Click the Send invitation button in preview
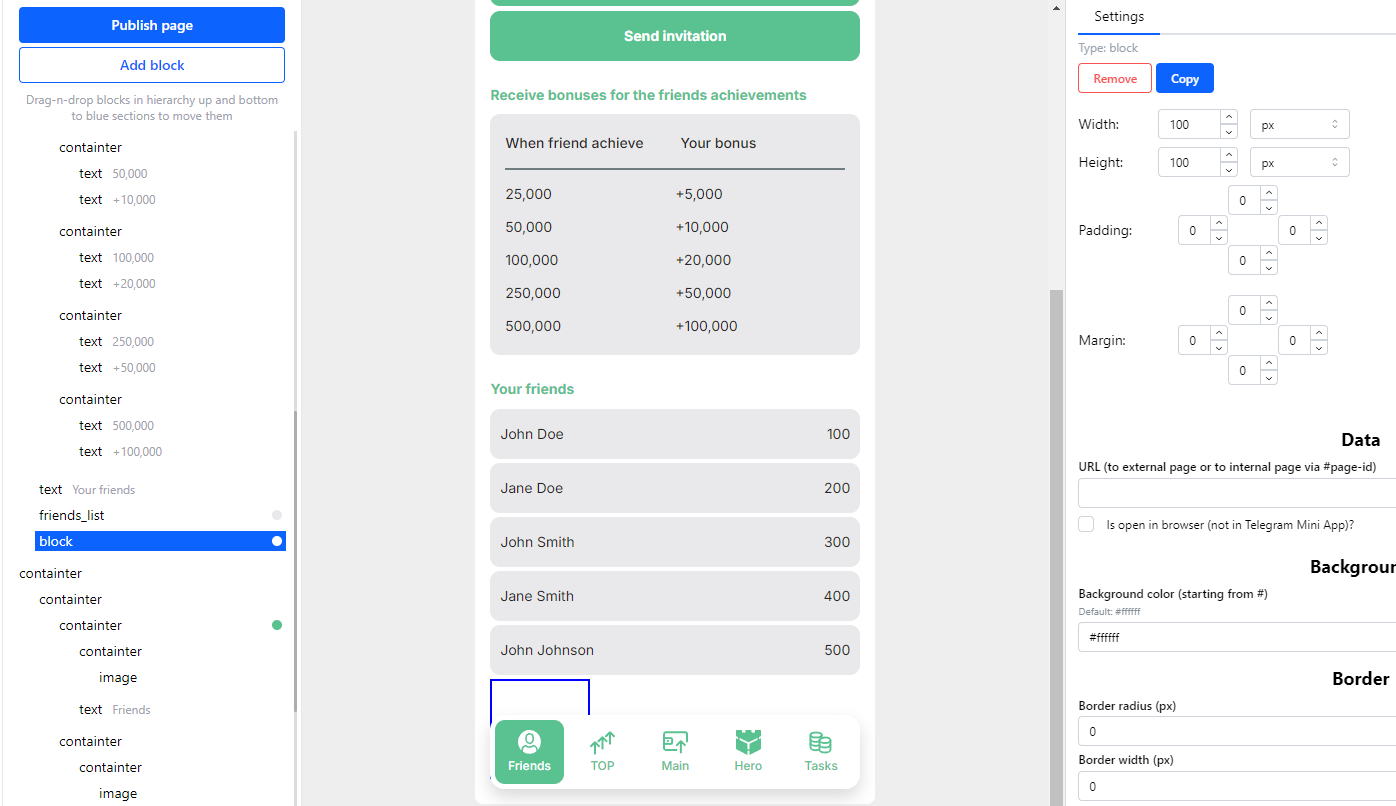The height and width of the screenshot is (806, 1396). click(x=675, y=36)
